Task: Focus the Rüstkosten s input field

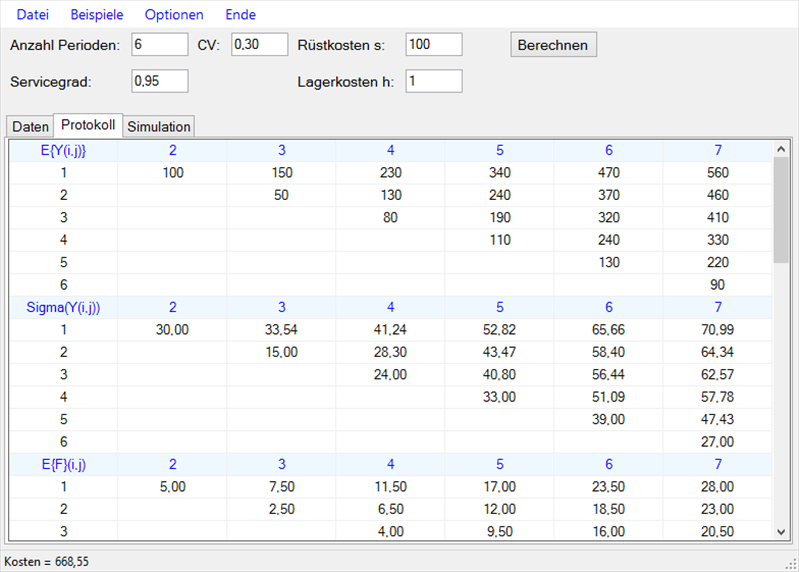Action: (x=433, y=45)
